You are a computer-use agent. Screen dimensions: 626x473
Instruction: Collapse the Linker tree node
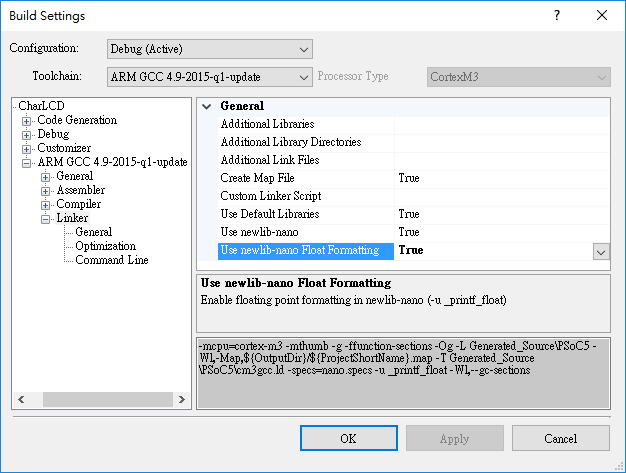[46, 219]
